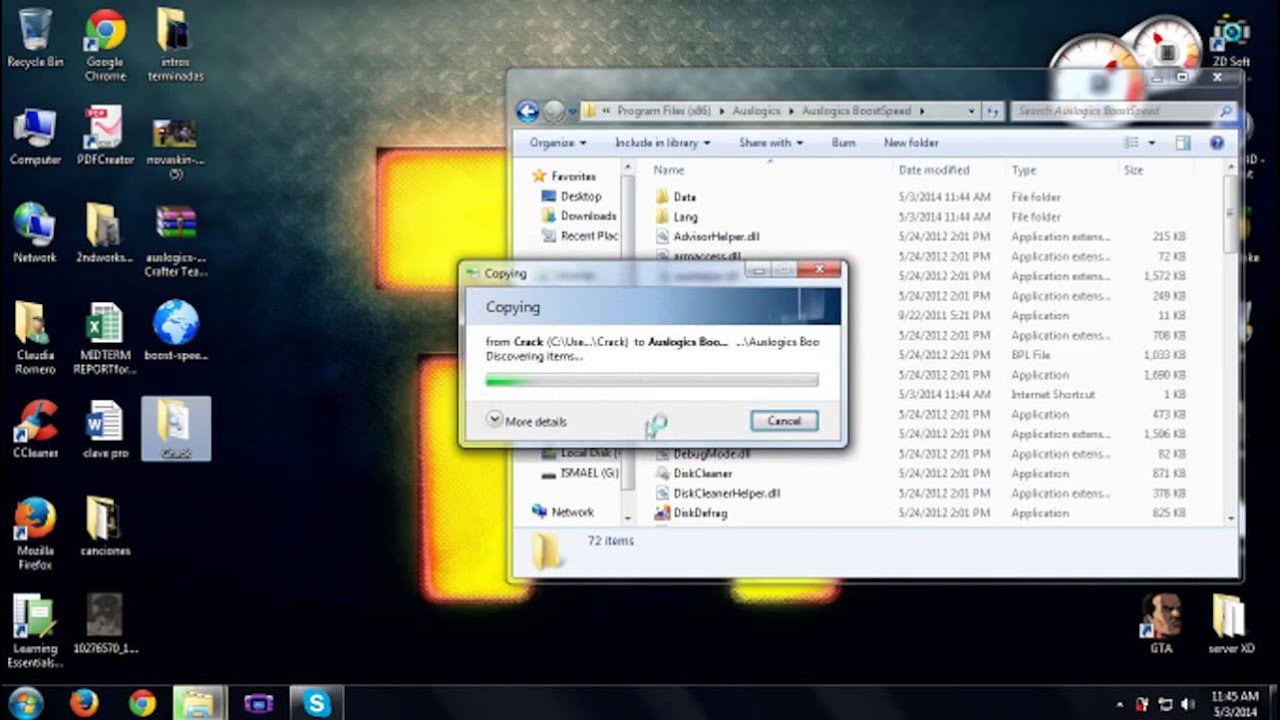Click the Explorer help question mark icon

point(1217,143)
